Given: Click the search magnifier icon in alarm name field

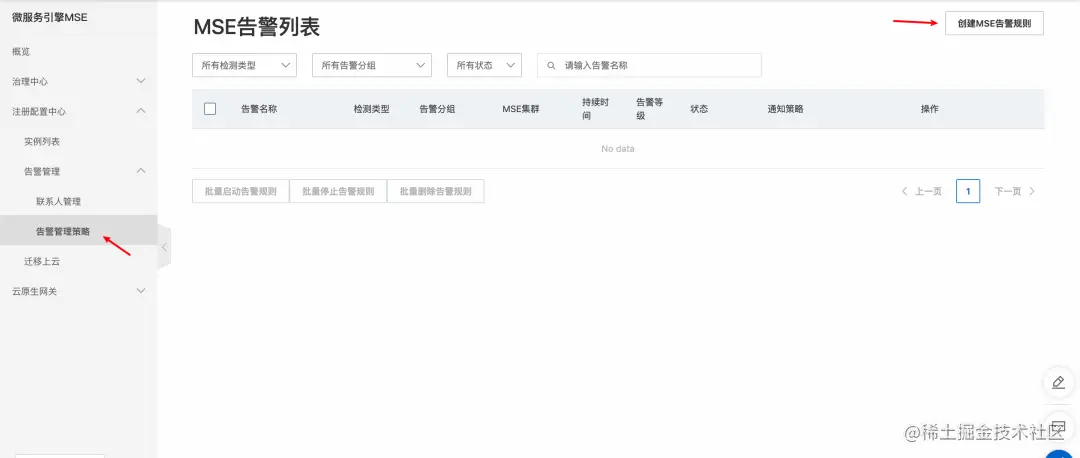Looking at the screenshot, I should coord(551,65).
